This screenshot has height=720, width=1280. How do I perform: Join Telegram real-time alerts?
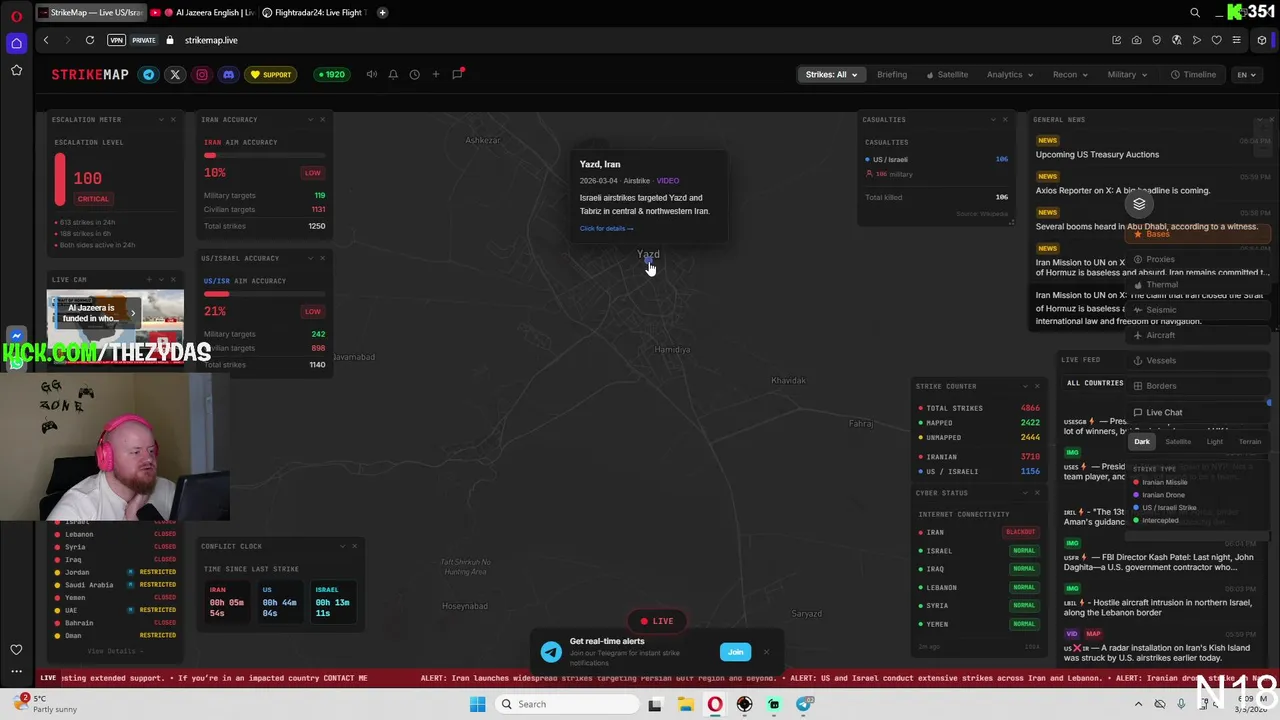(735, 652)
